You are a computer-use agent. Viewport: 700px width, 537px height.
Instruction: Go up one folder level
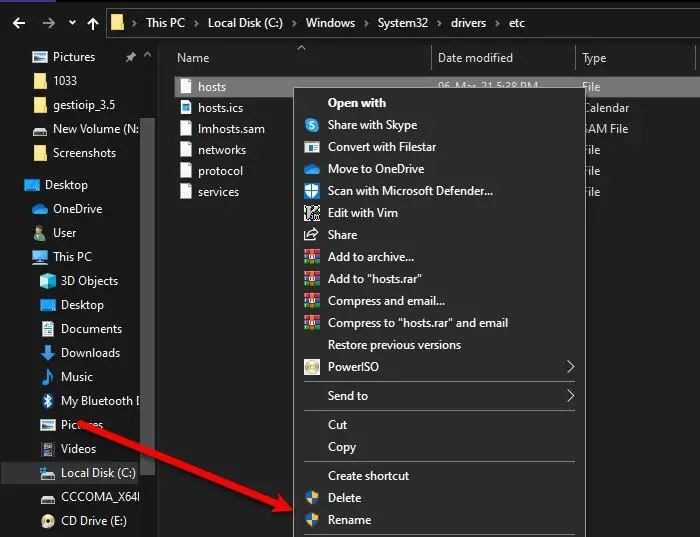(x=93, y=23)
